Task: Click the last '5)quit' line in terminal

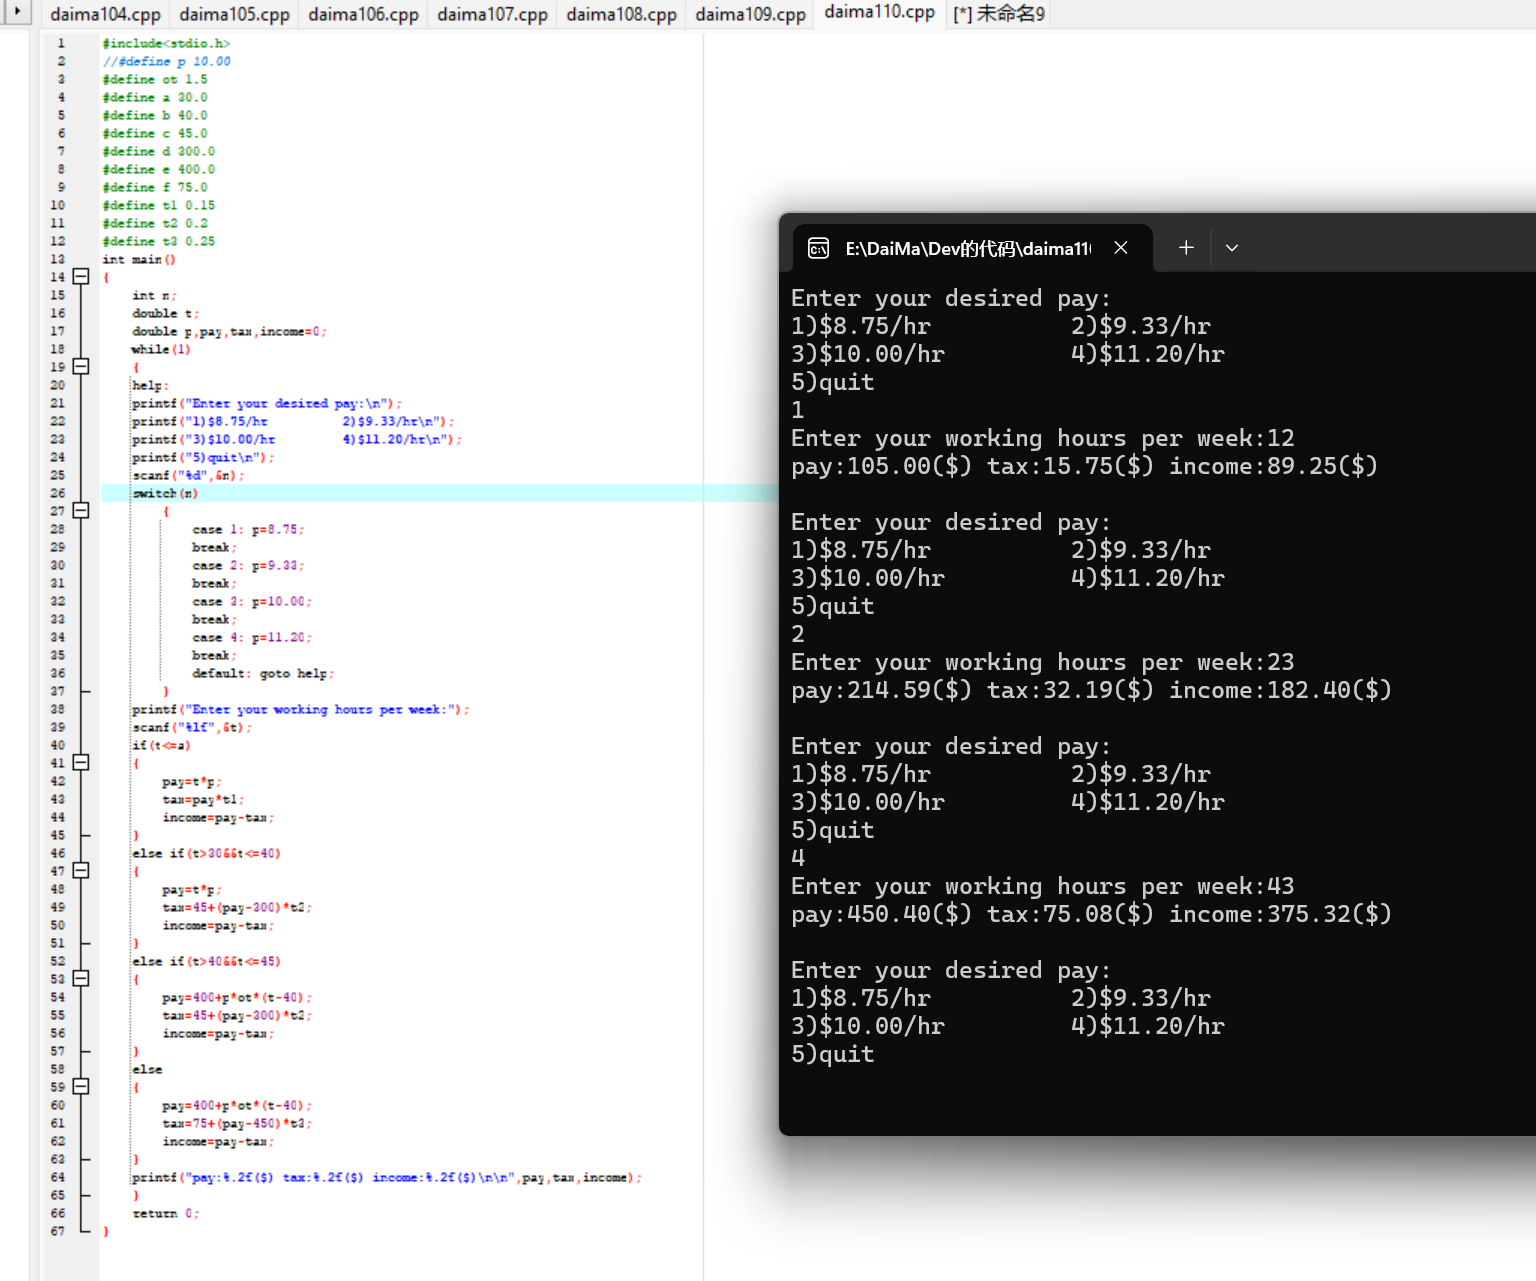Action: click(833, 1054)
